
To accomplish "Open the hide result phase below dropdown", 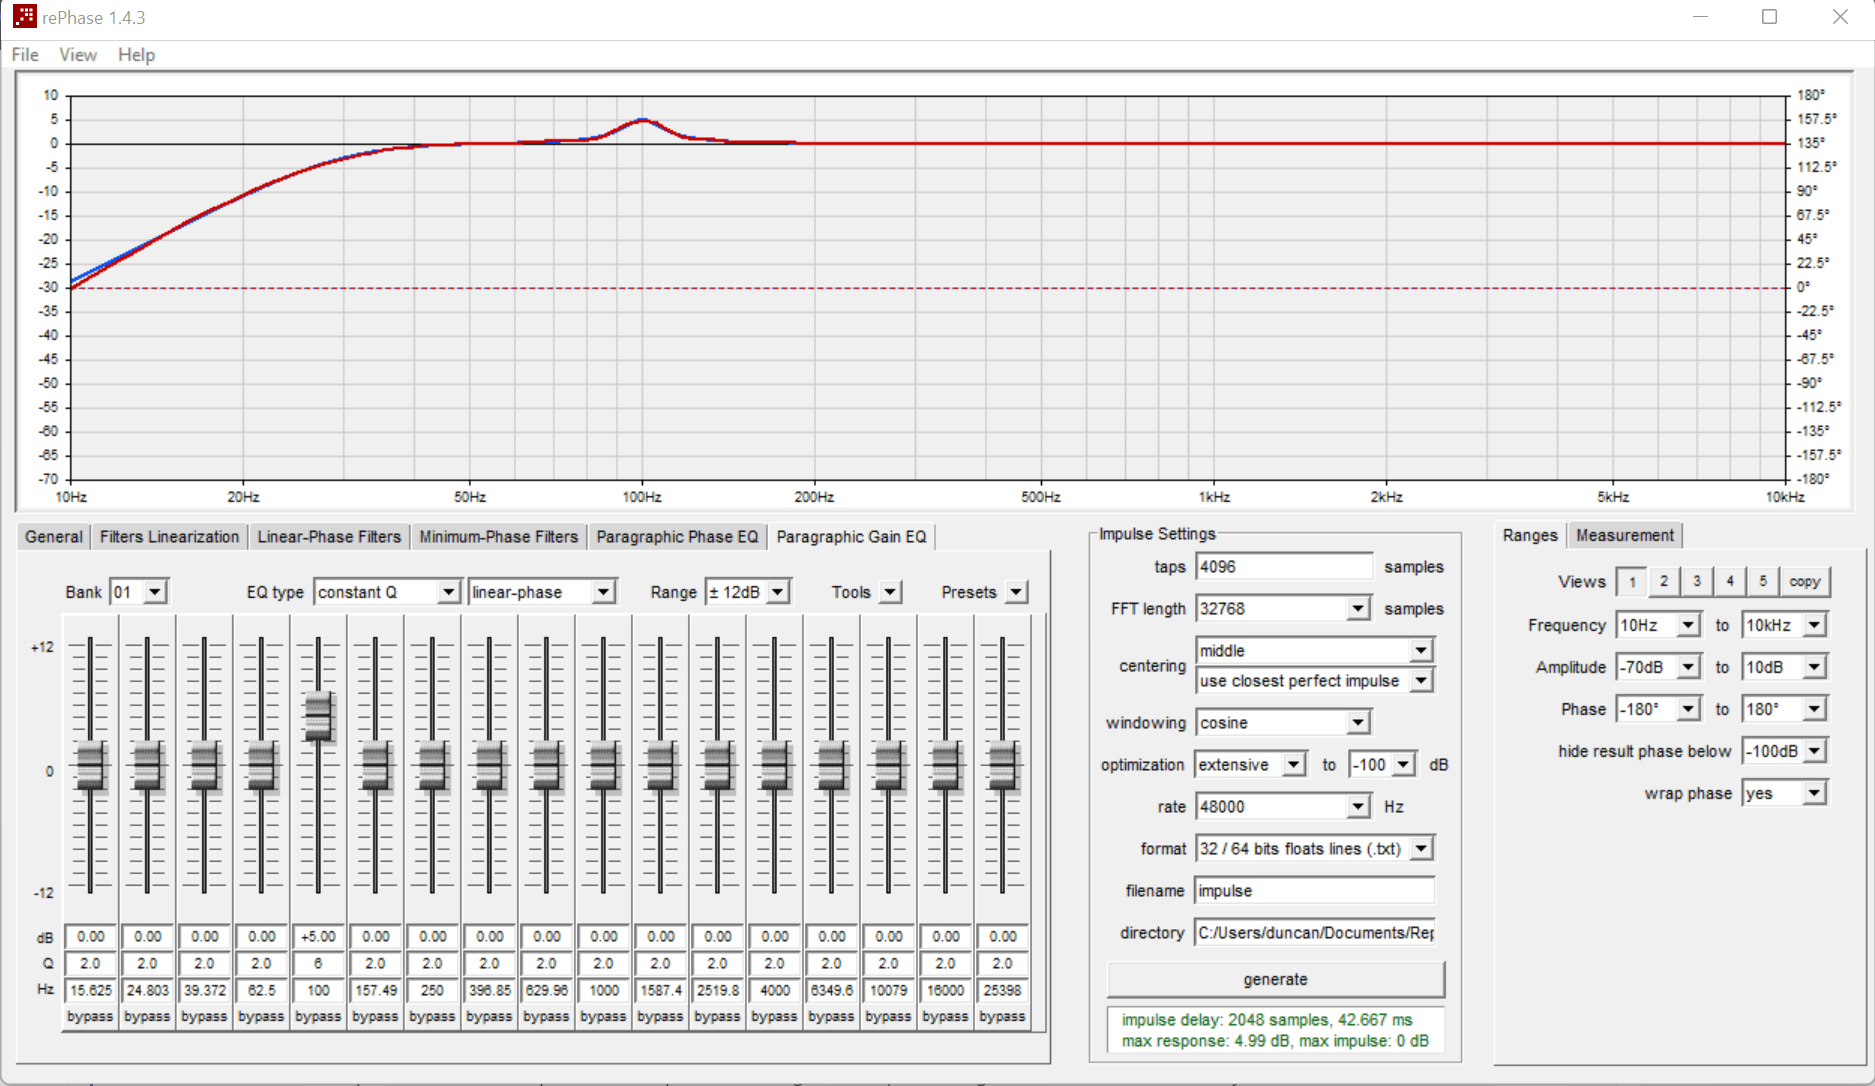I will (1784, 751).
